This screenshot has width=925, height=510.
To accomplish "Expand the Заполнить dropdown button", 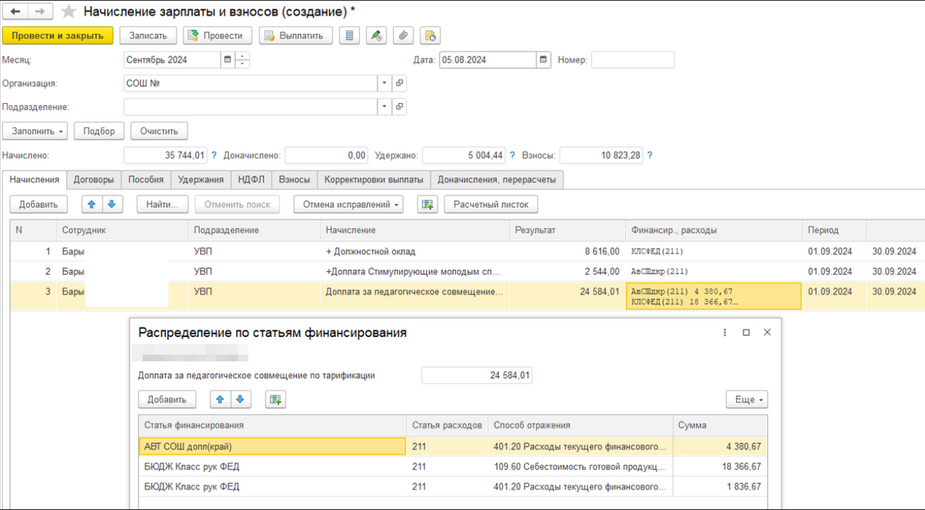I will click(x=36, y=131).
